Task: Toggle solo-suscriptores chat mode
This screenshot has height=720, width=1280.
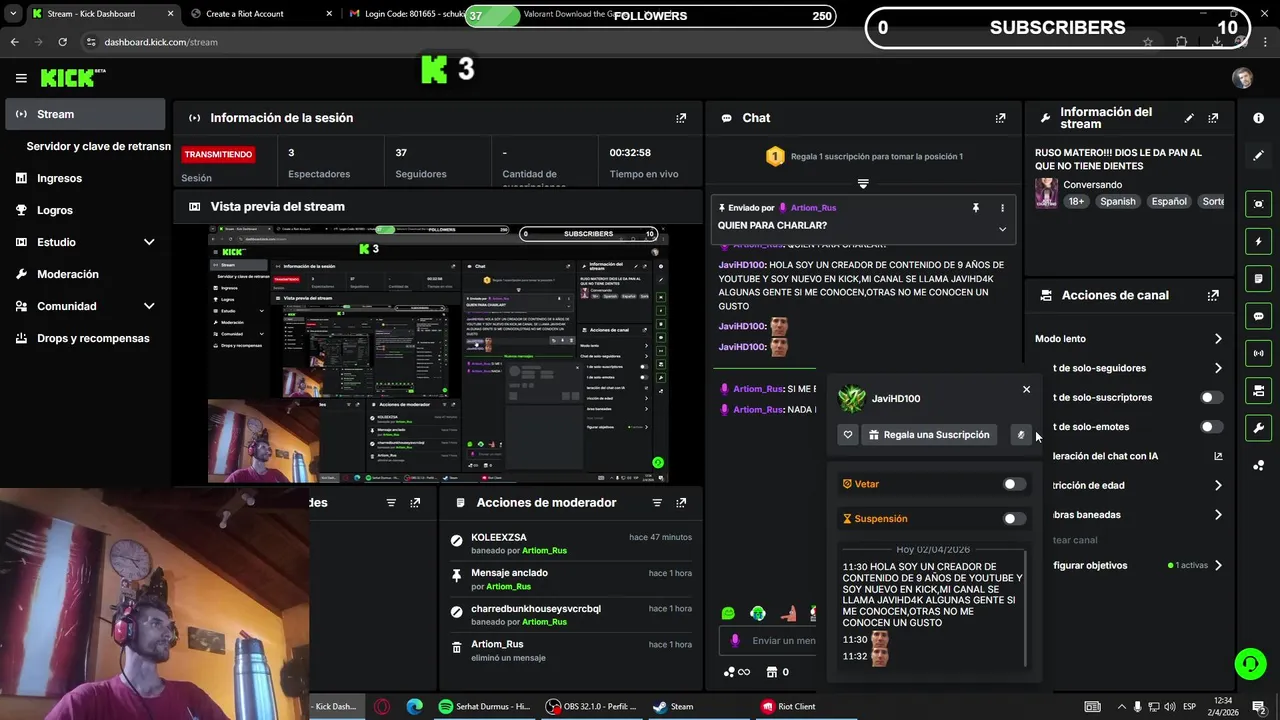Action: [x=1211, y=398]
